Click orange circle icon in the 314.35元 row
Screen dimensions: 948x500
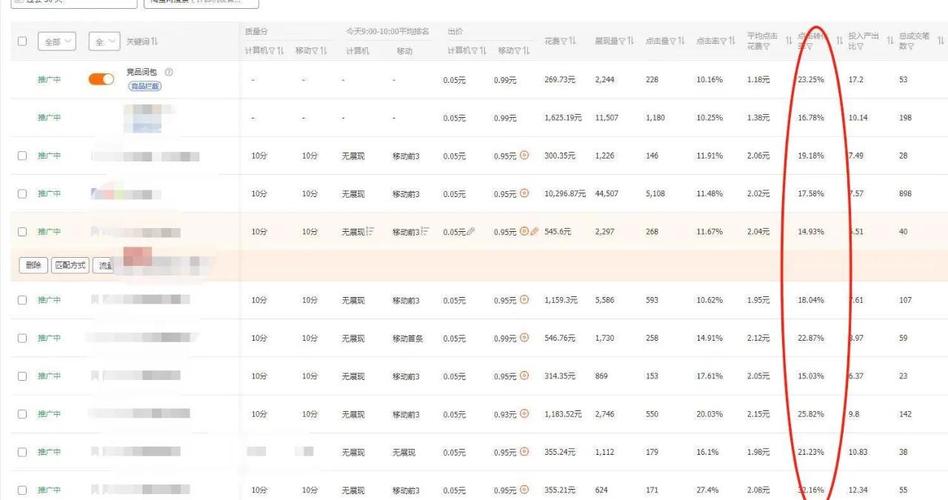(524, 375)
